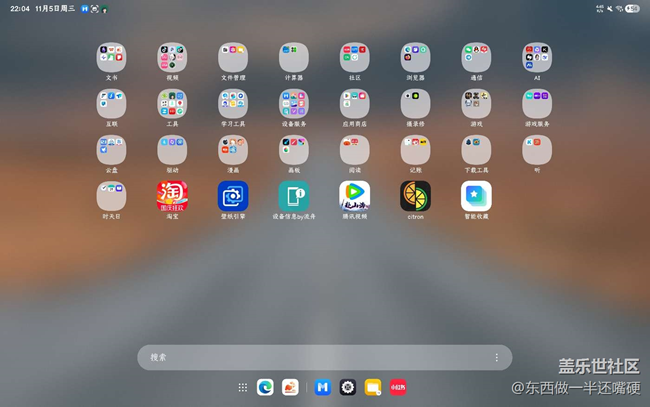Open search bar three-dot menu

[x=496, y=357]
